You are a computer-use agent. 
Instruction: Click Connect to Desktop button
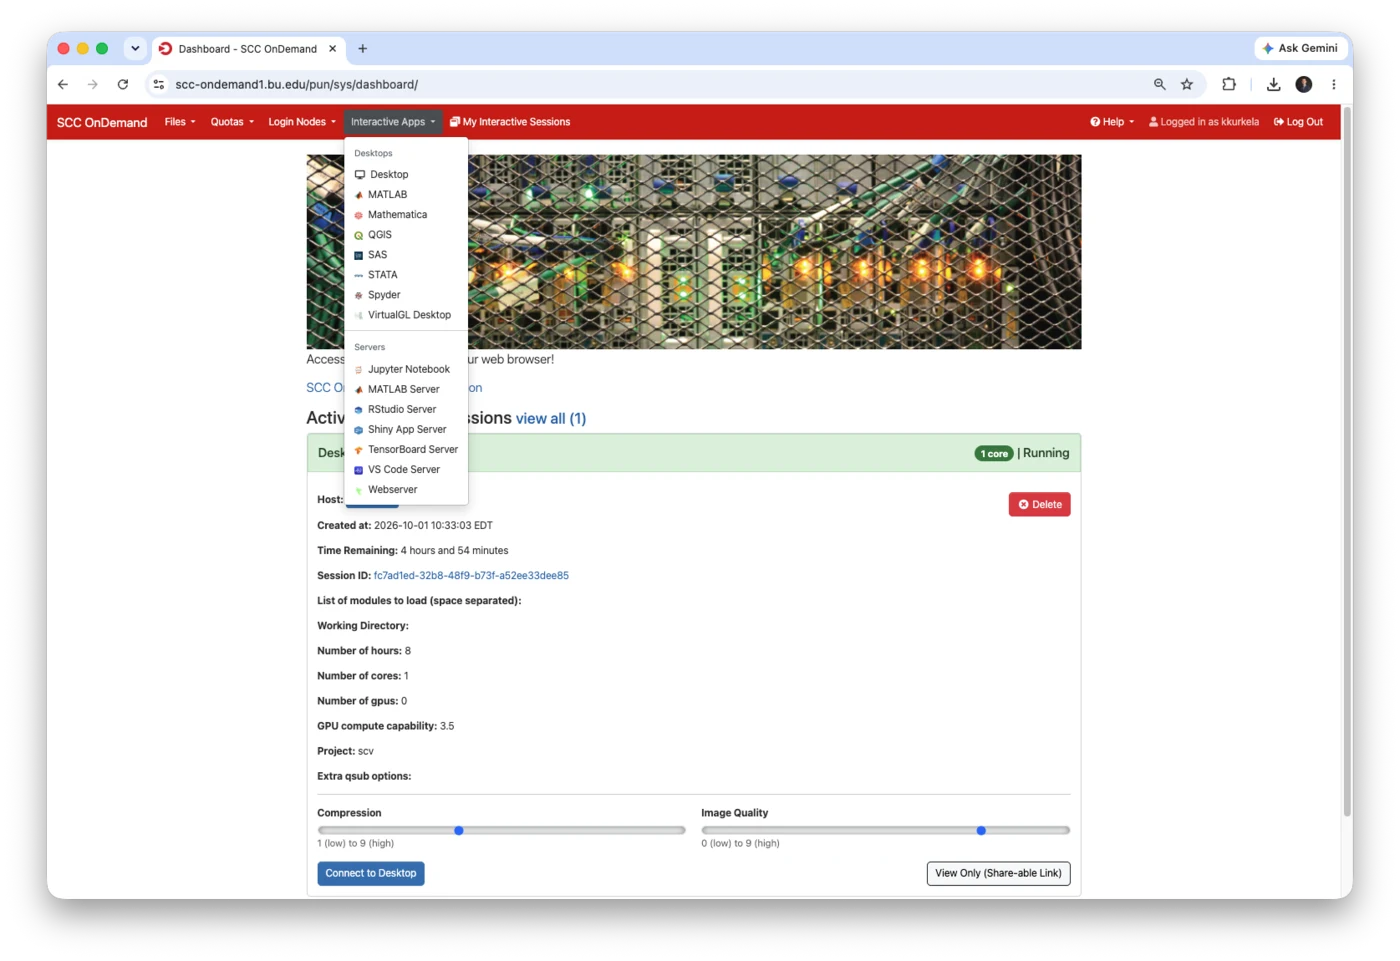[x=371, y=873]
